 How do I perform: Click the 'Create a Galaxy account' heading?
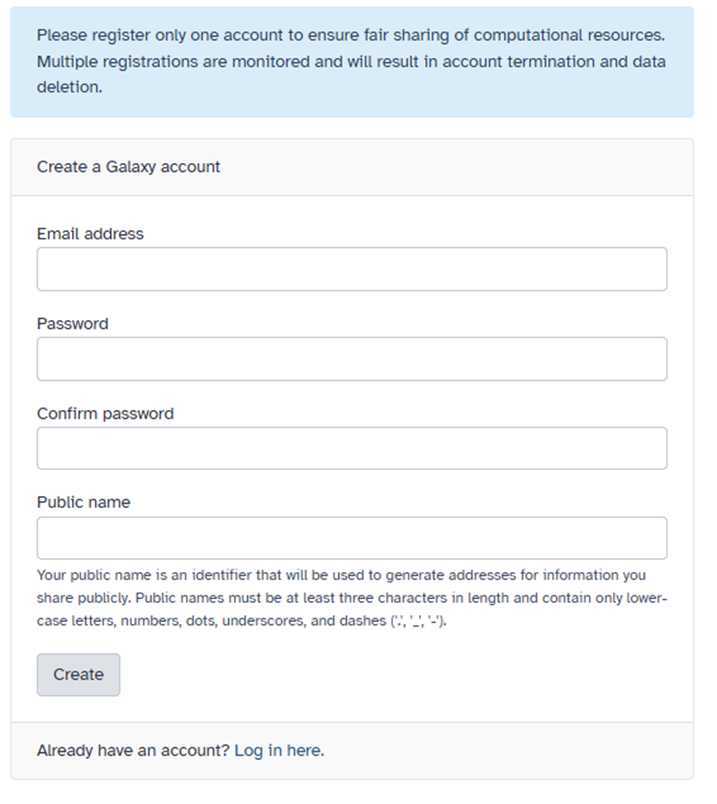[128, 167]
